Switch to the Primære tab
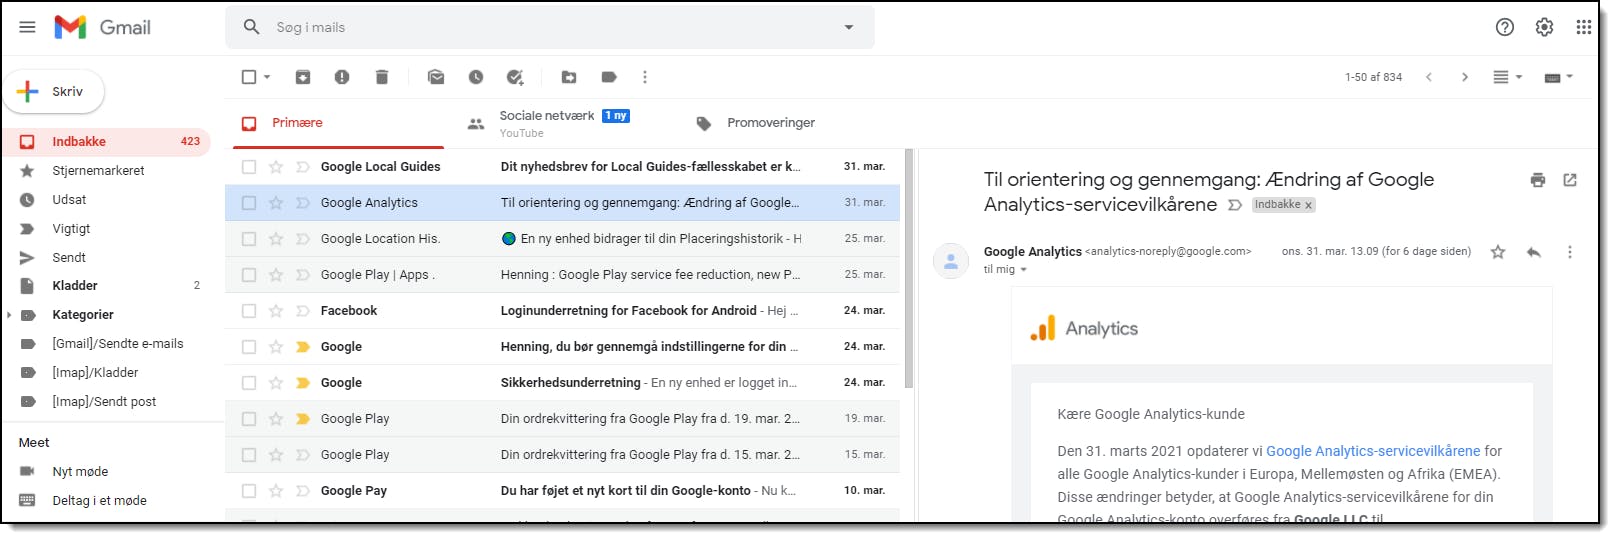1615x539 pixels. [338, 123]
